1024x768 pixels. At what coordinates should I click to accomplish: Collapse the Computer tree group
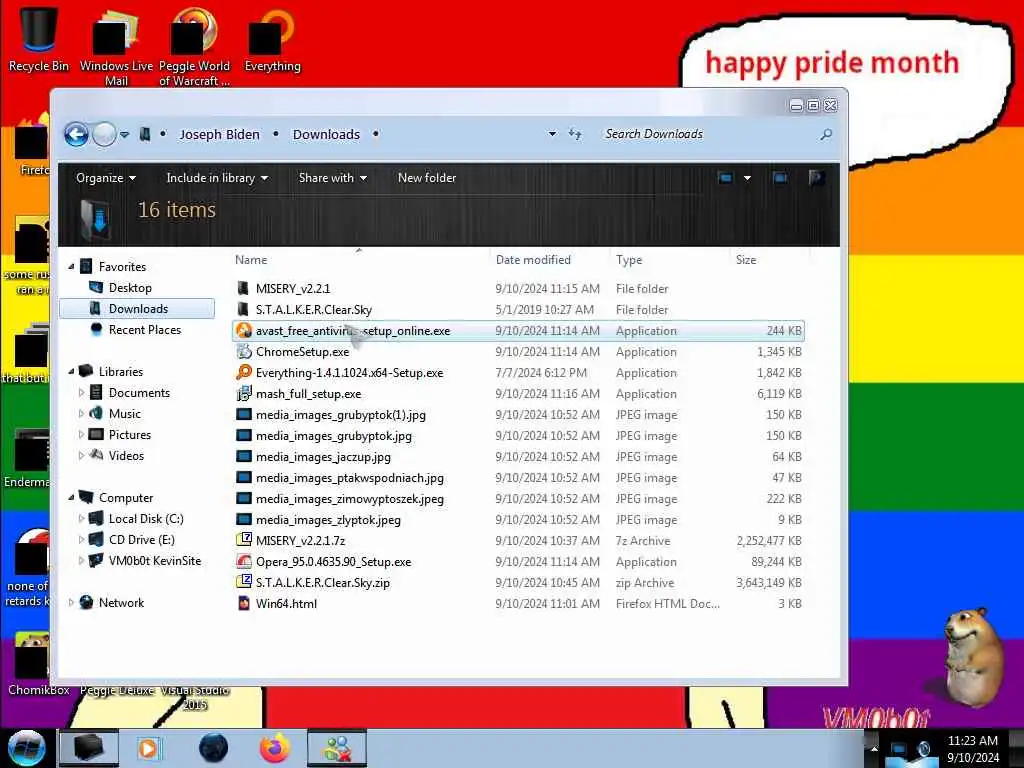[x=71, y=498]
